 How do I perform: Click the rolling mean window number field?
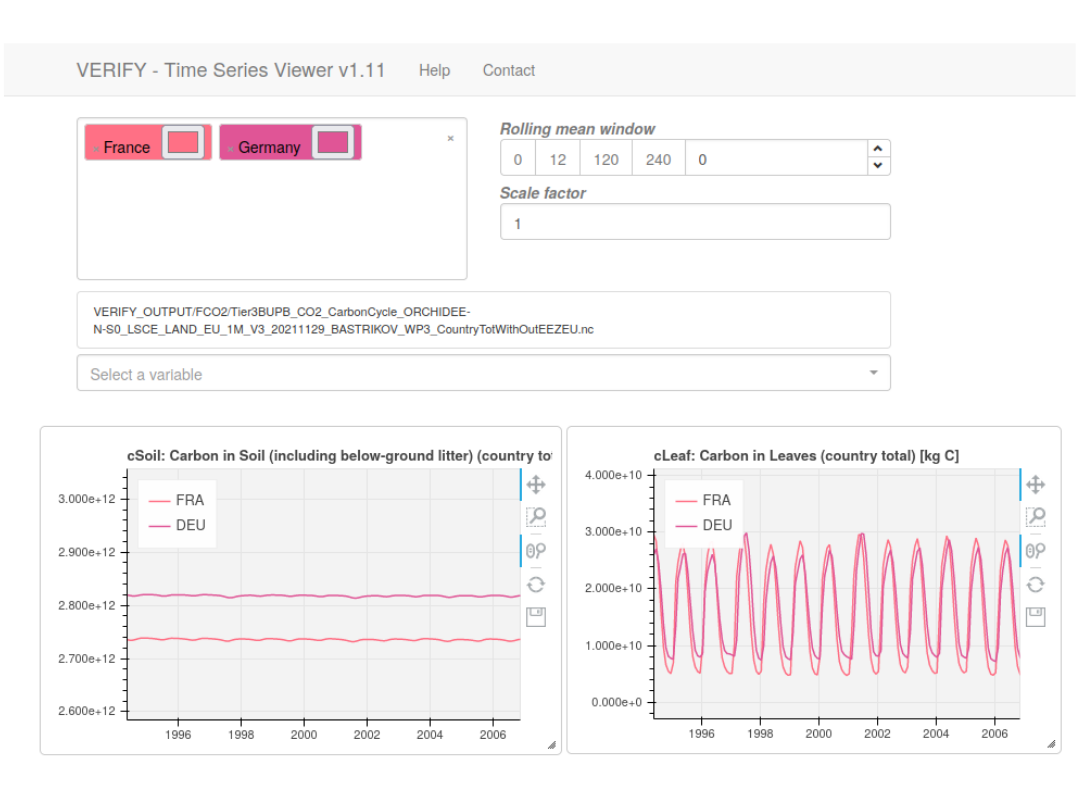click(x=776, y=160)
